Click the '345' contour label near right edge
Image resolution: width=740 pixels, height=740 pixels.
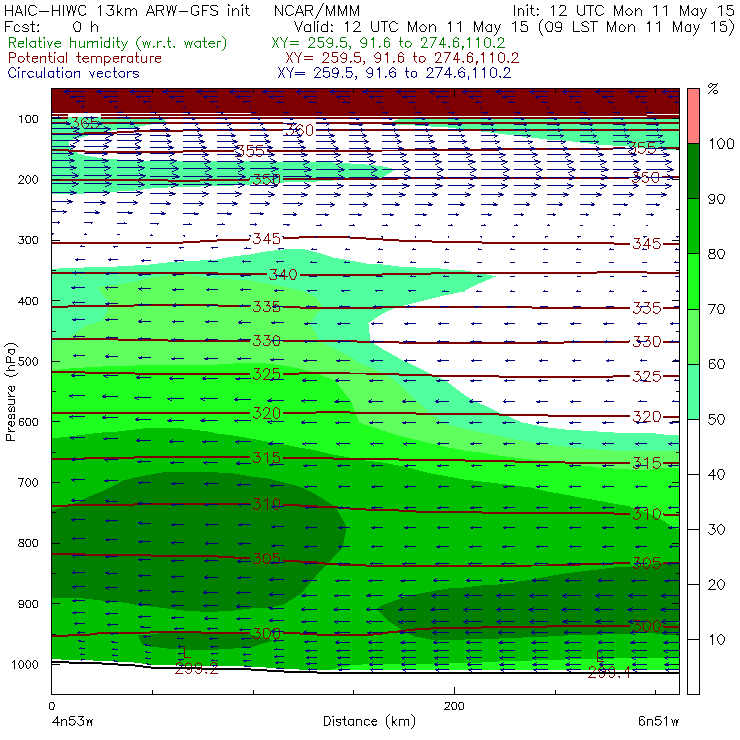coord(647,244)
